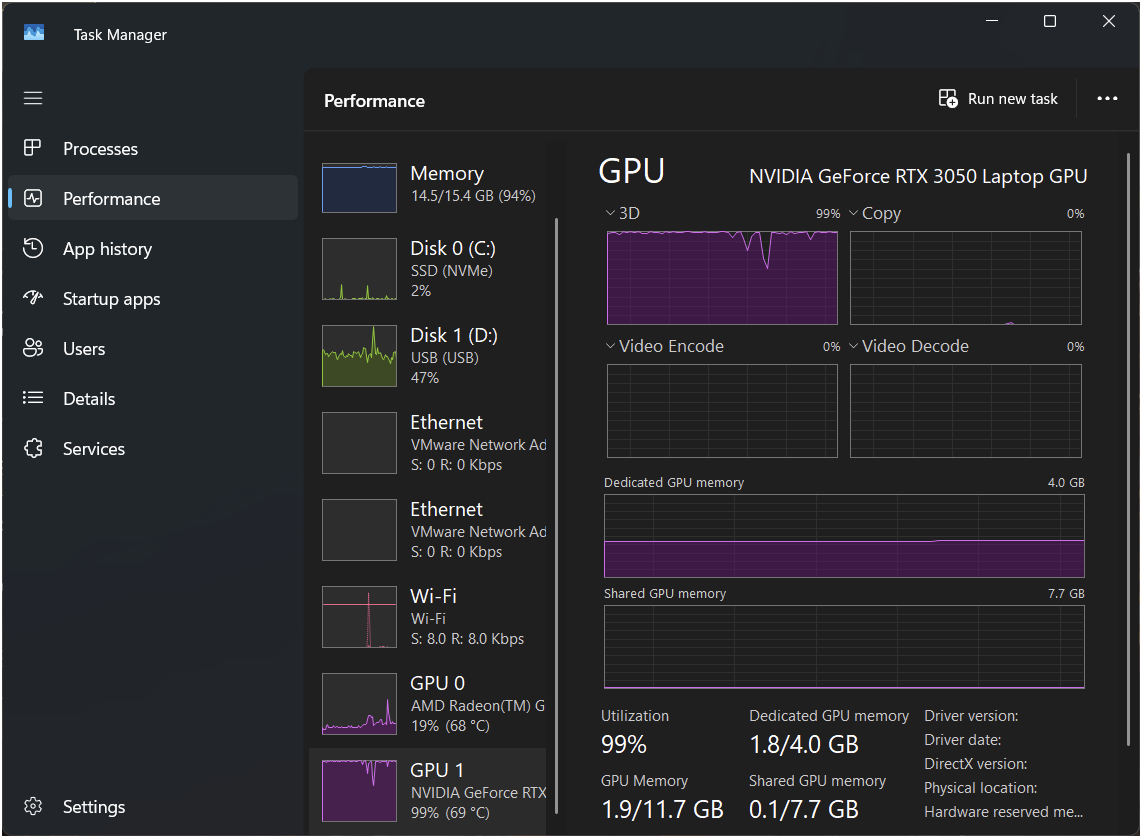
Task: Select the GPU 1 NVIDIA thumbnail
Action: click(359, 790)
